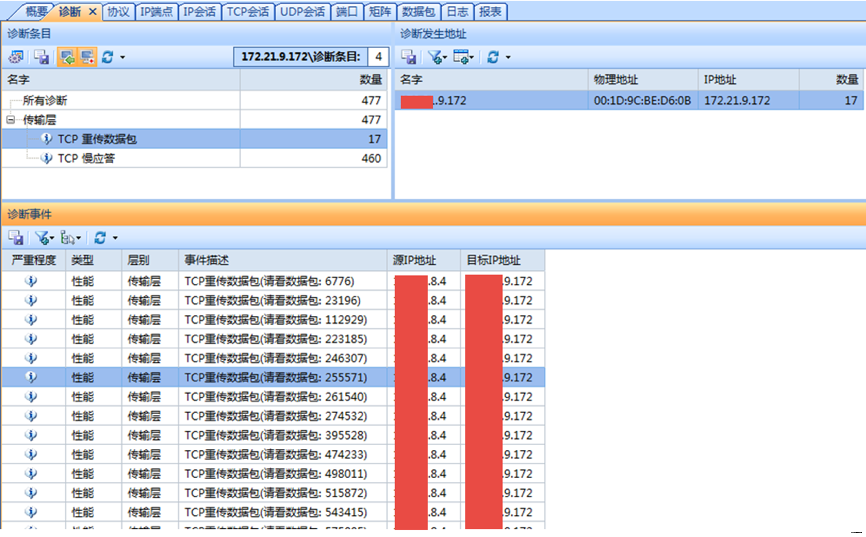Save diagnosis events via save icon
Image resolution: width=866 pixels, height=537 pixels.
(x=16, y=238)
